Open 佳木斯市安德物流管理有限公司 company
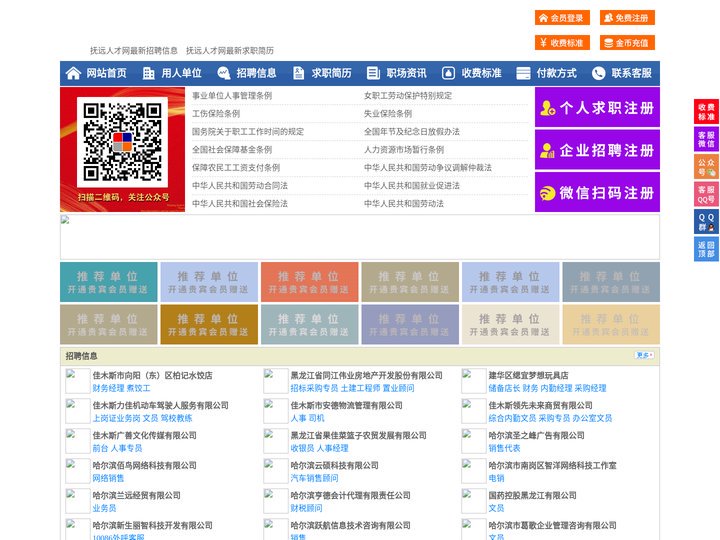The height and width of the screenshot is (540, 720). point(346,405)
